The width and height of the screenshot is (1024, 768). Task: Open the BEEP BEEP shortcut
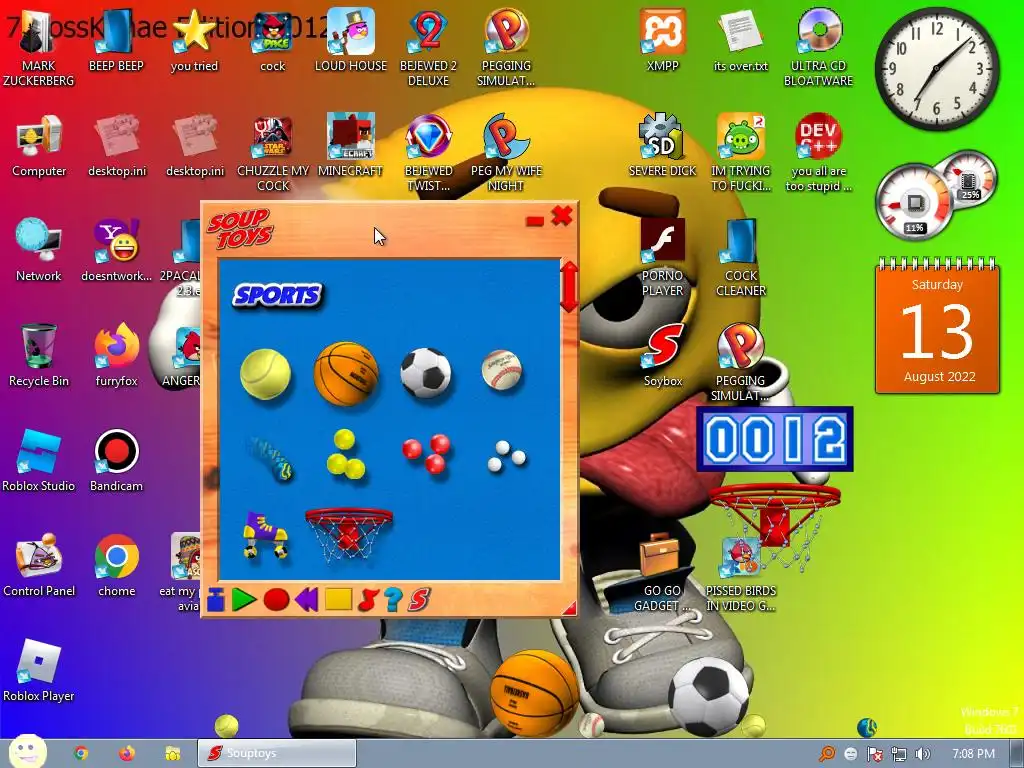pos(116,40)
